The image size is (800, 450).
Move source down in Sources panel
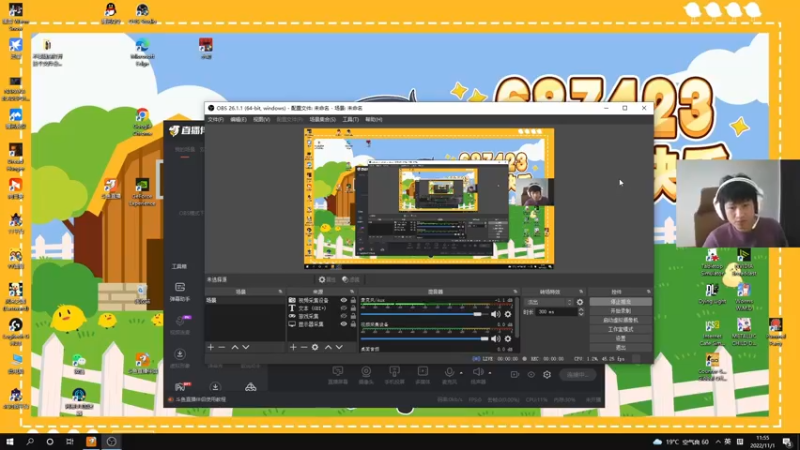click(339, 347)
